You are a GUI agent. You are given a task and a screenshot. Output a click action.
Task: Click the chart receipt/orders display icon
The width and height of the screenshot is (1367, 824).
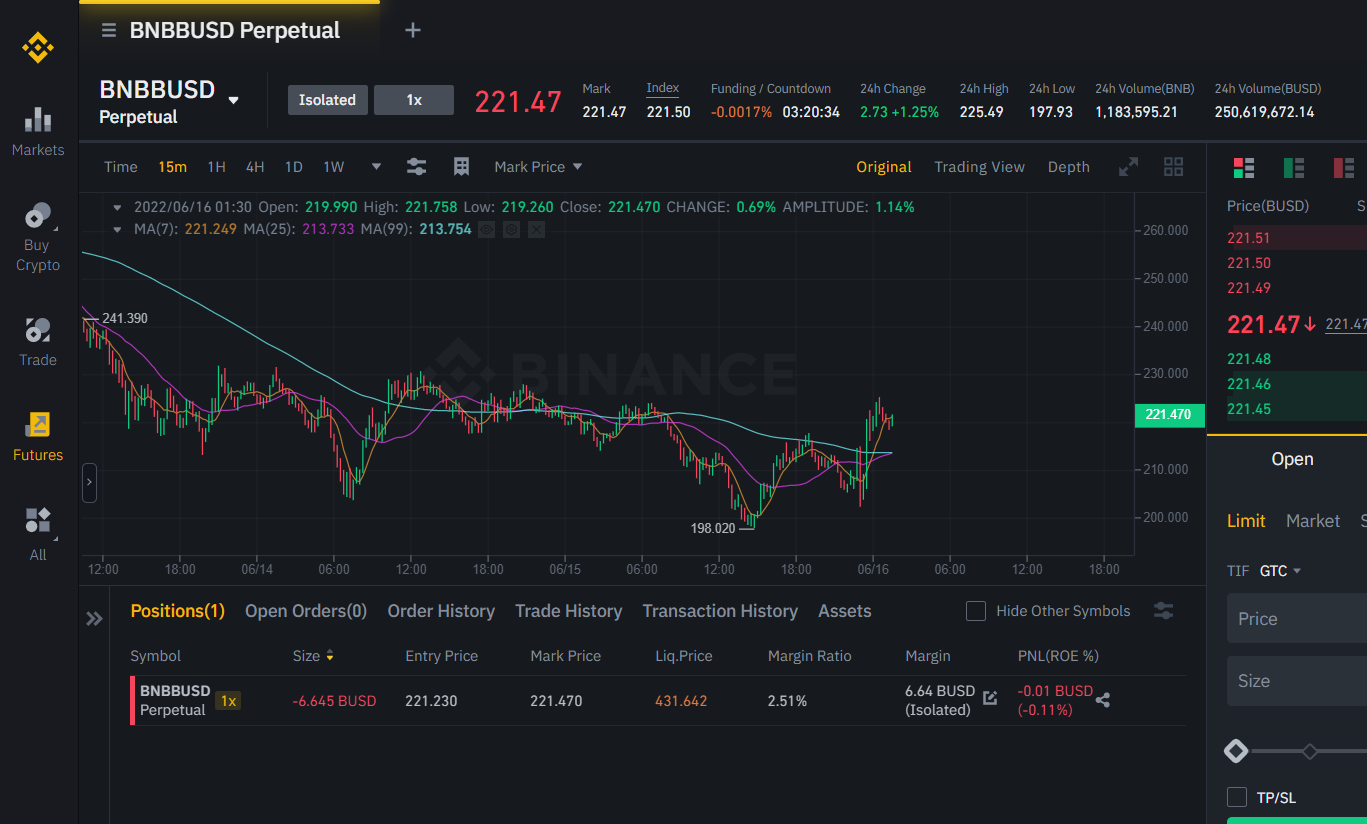[461, 167]
